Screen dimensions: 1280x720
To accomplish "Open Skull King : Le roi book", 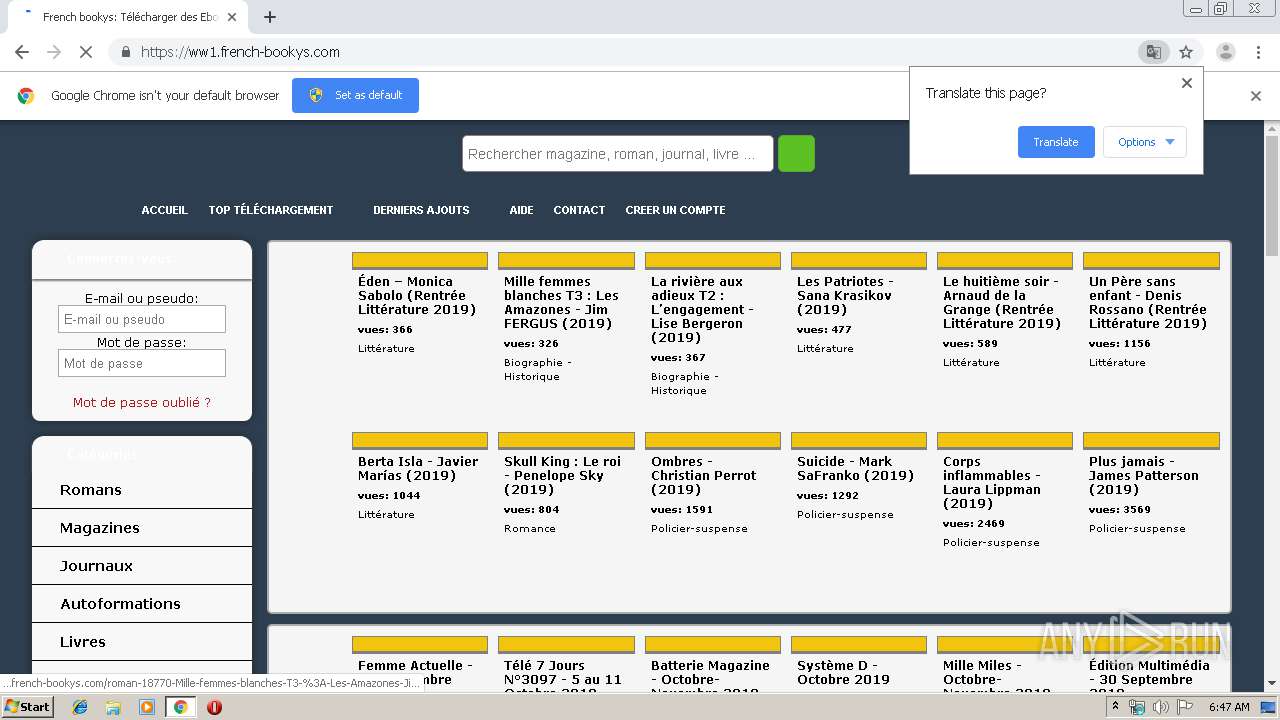I will [x=562, y=475].
